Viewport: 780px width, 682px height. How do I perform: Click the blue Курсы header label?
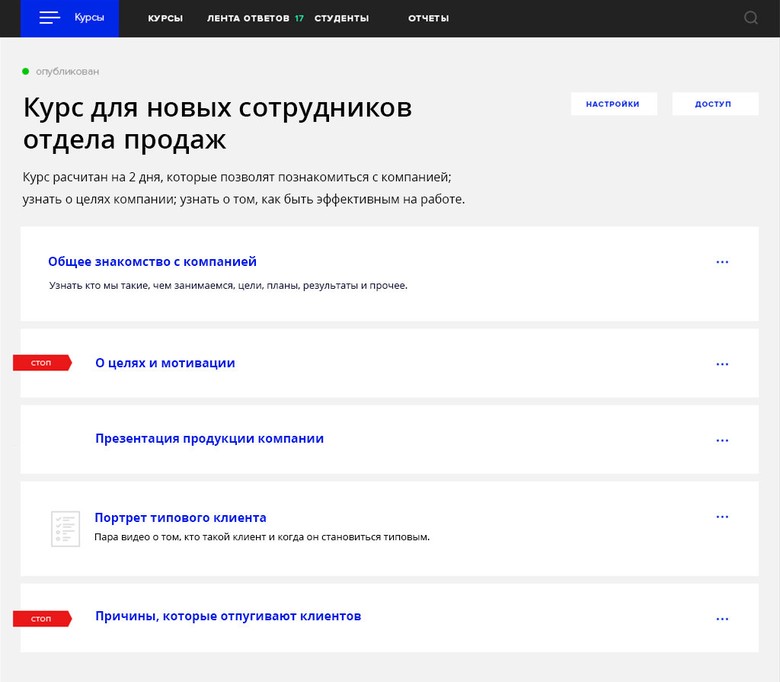click(89, 17)
